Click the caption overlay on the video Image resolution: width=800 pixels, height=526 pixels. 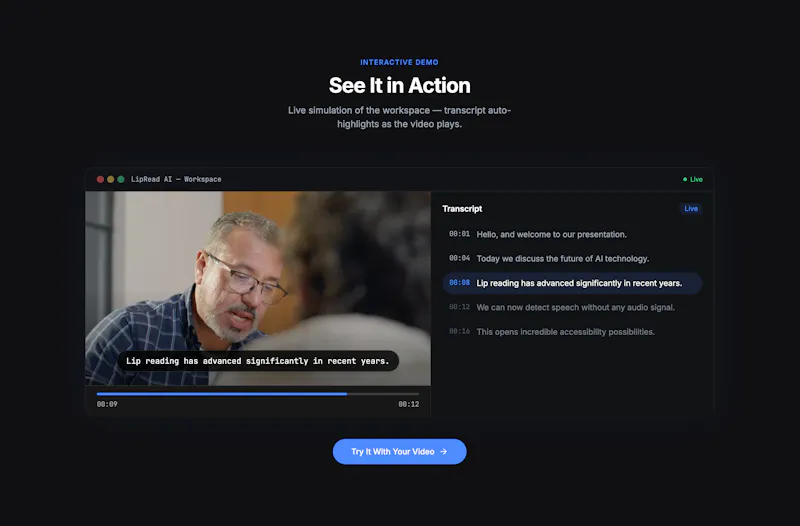click(x=258, y=361)
